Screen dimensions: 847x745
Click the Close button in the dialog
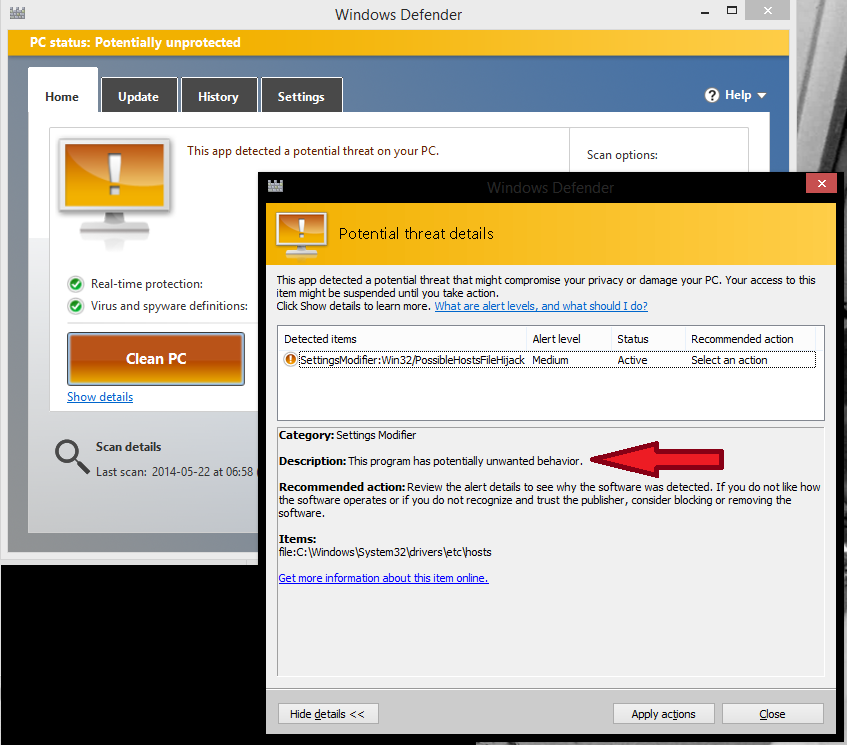(772, 714)
